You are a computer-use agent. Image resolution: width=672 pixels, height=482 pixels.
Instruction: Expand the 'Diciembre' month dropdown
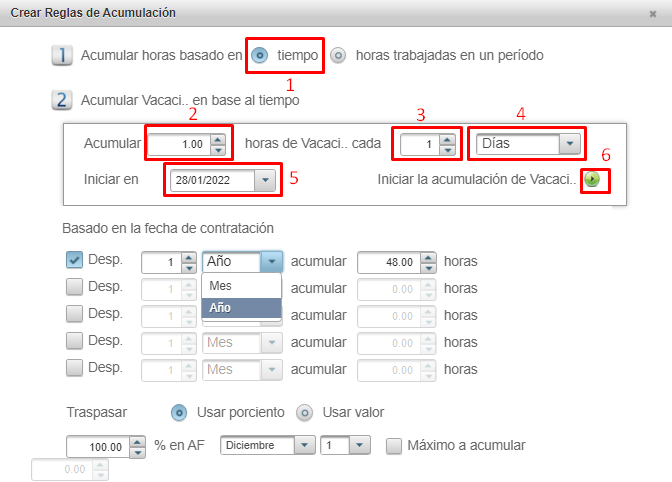(x=306, y=445)
